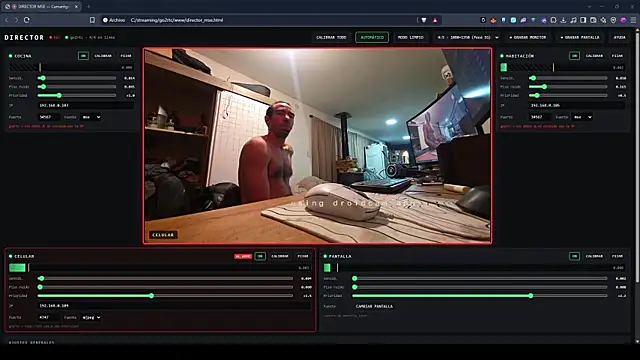Click the Archivo site info indicator
Screen dimensions: 640x360
pyautogui.click(x=114, y=20)
